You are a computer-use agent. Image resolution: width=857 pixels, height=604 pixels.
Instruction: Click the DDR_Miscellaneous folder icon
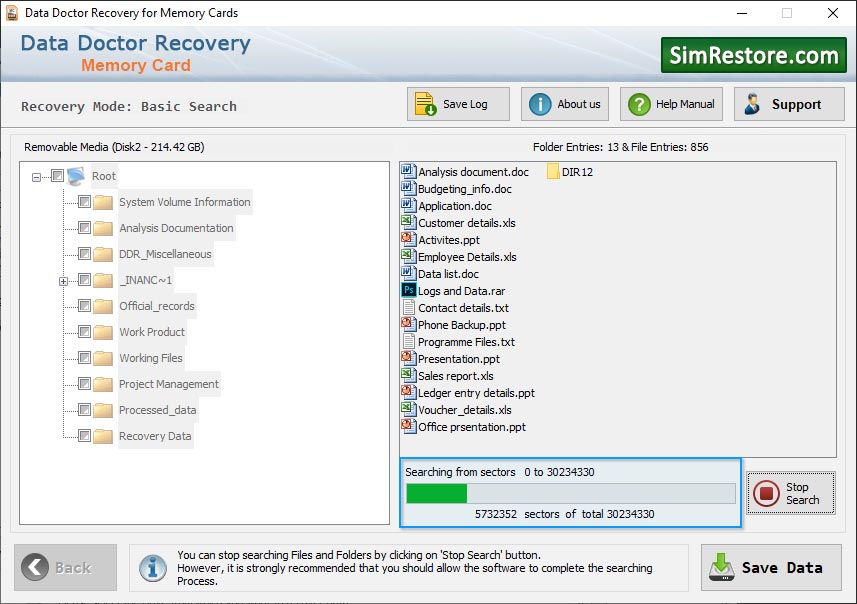click(x=103, y=254)
